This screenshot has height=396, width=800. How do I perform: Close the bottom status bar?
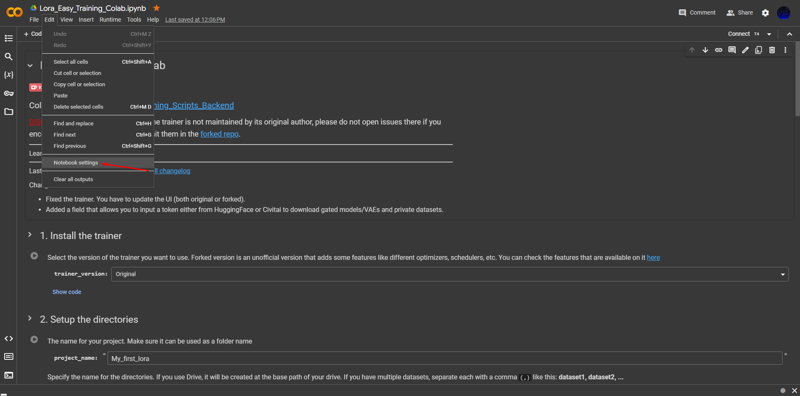click(x=793, y=390)
